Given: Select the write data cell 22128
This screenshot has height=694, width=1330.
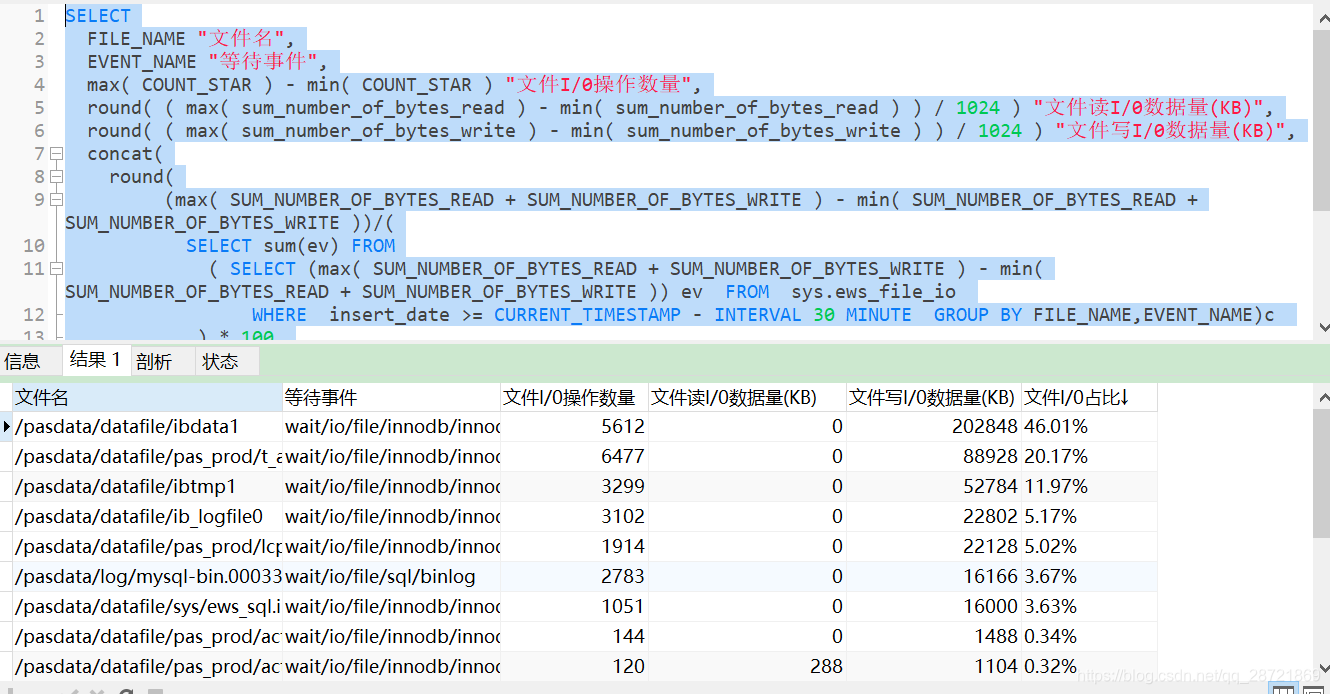Looking at the screenshot, I should pyautogui.click(x=933, y=547).
